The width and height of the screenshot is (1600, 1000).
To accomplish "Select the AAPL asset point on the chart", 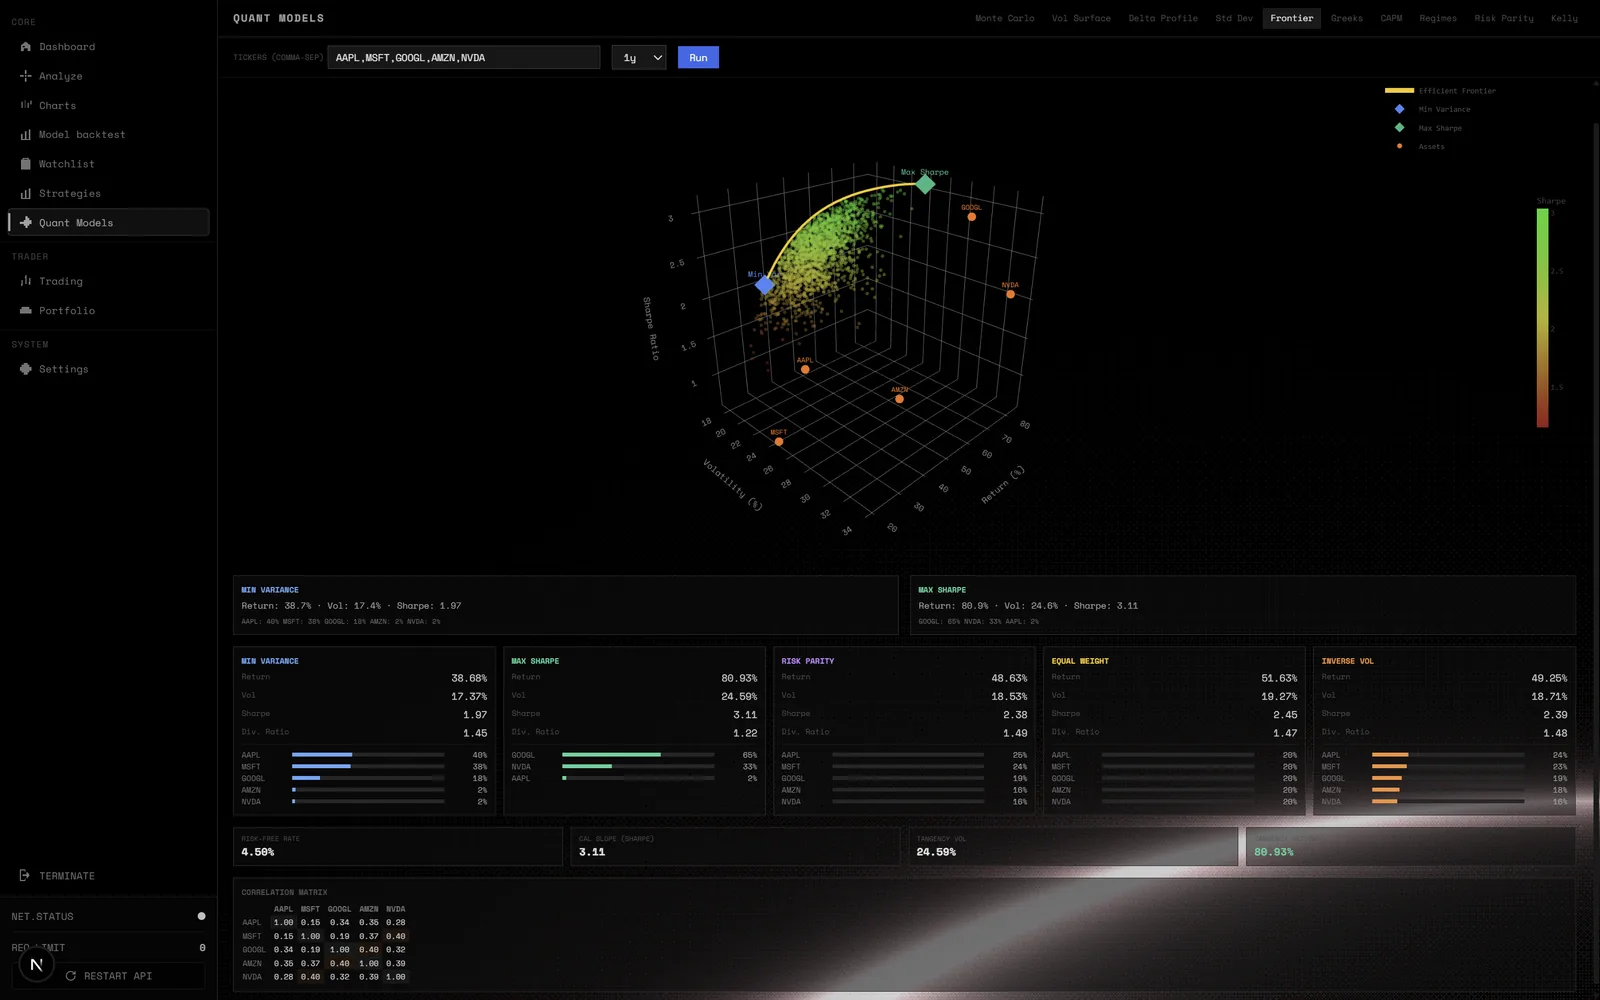I will click(805, 369).
